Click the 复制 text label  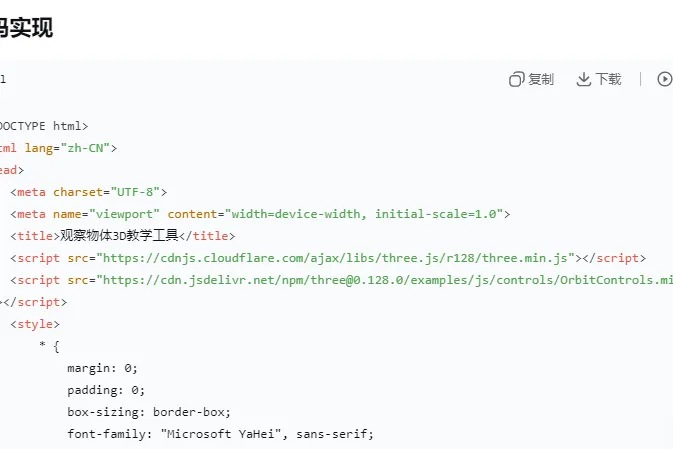(541, 79)
